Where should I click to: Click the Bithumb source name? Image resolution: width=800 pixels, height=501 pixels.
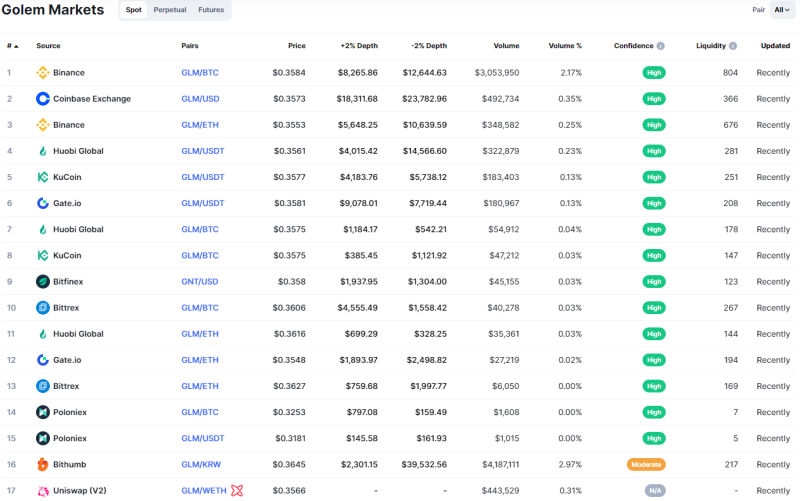[69, 464]
